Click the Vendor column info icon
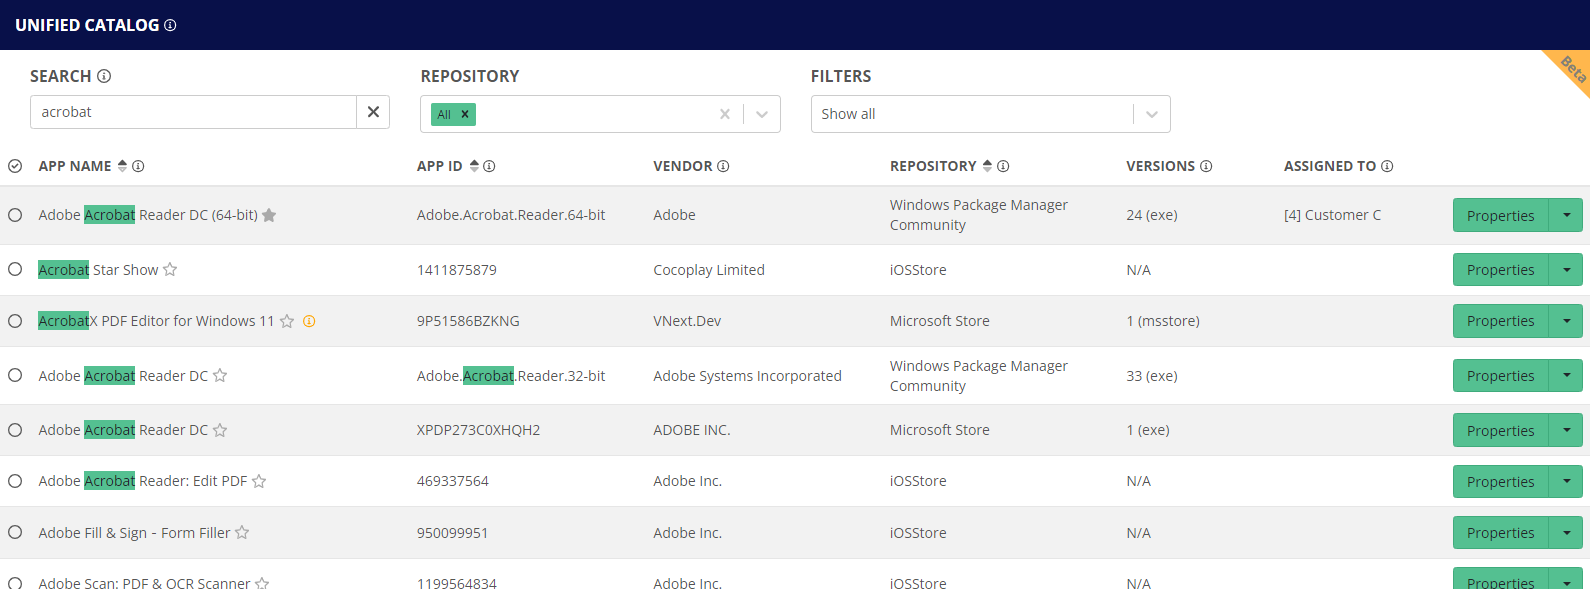The height and width of the screenshot is (589, 1590). coord(723,166)
